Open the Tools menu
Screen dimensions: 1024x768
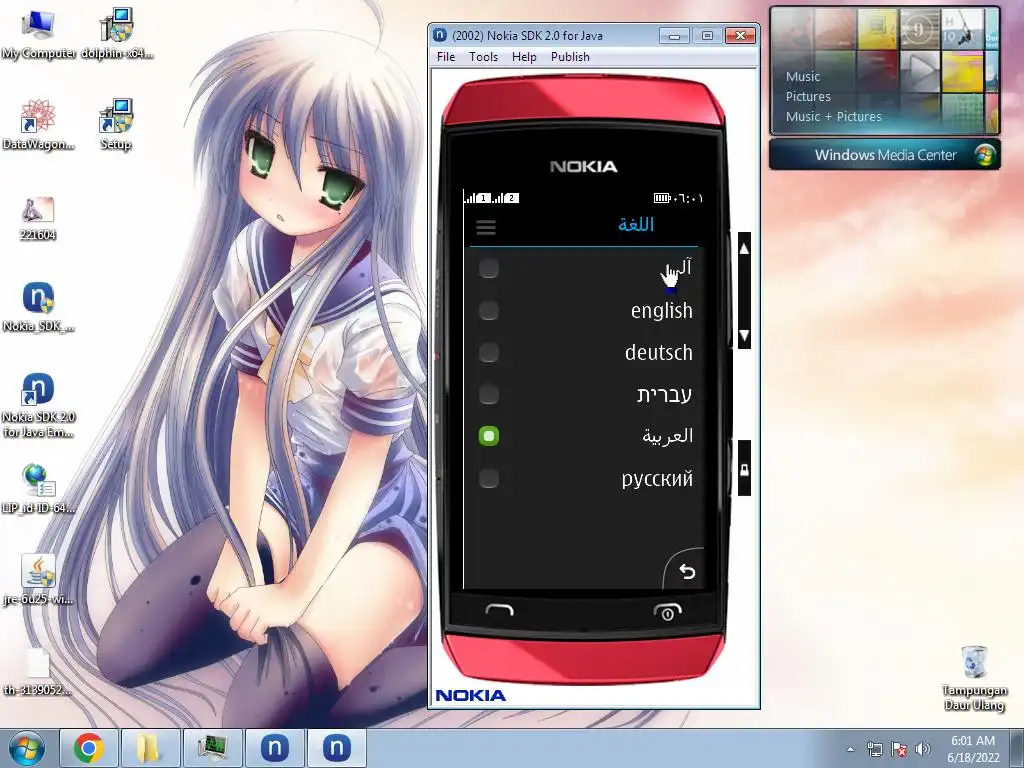[483, 57]
